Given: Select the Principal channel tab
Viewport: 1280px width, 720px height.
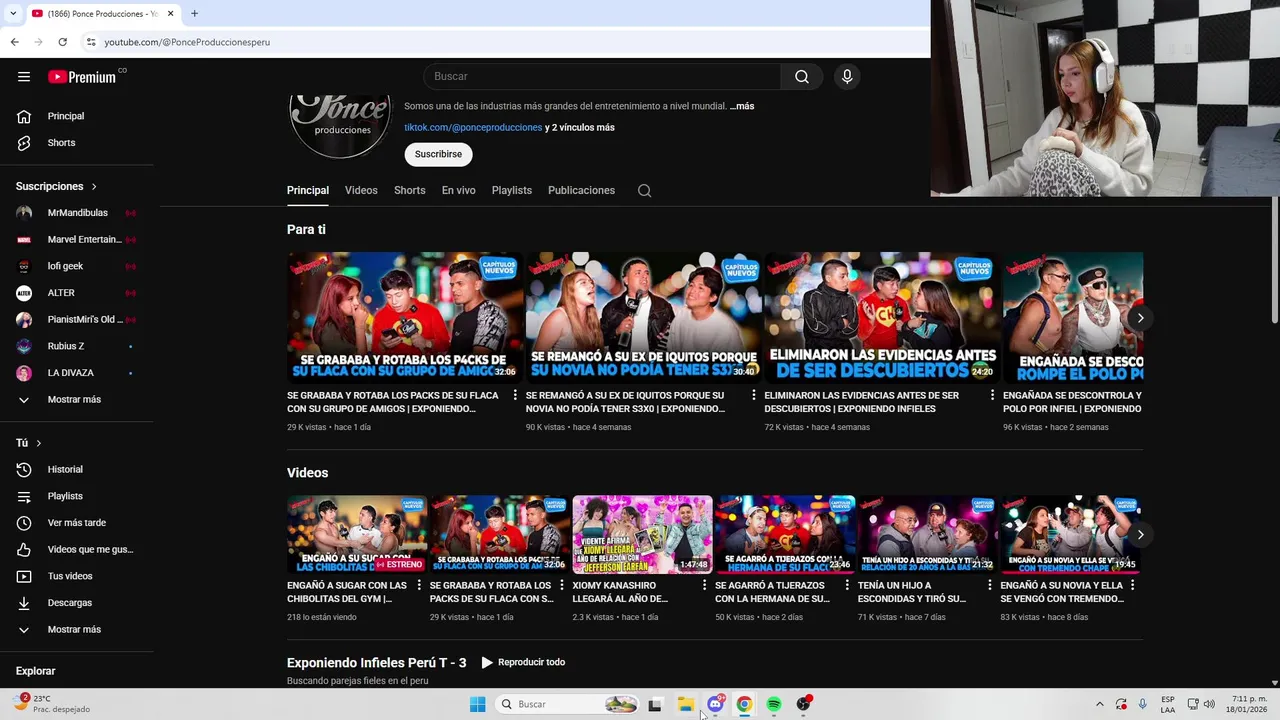Looking at the screenshot, I should (x=308, y=190).
